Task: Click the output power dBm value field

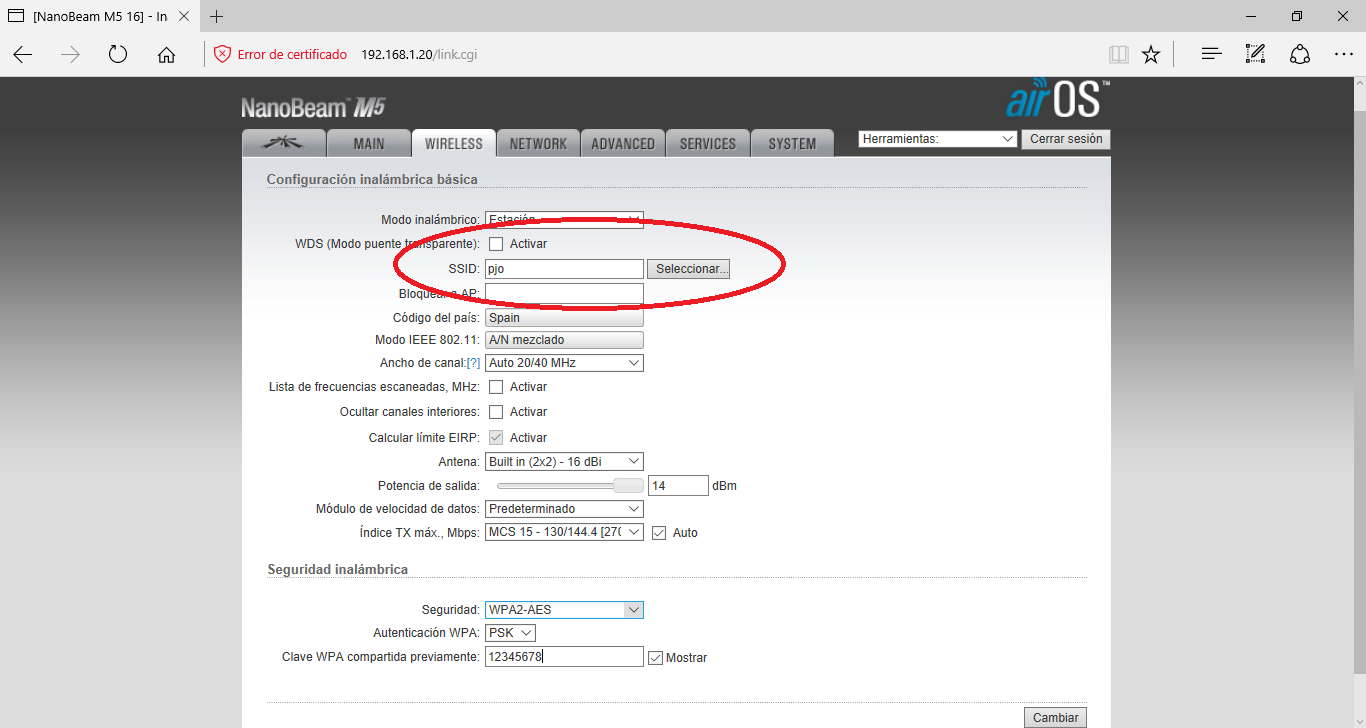Action: [x=678, y=486]
